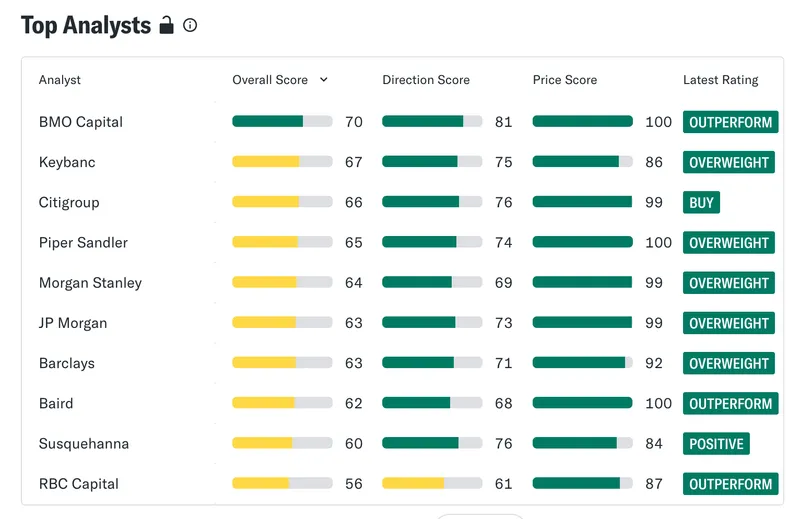Screen dimensions: 800x519
Task: Click Barclays' price score value 92
Action: (654, 363)
